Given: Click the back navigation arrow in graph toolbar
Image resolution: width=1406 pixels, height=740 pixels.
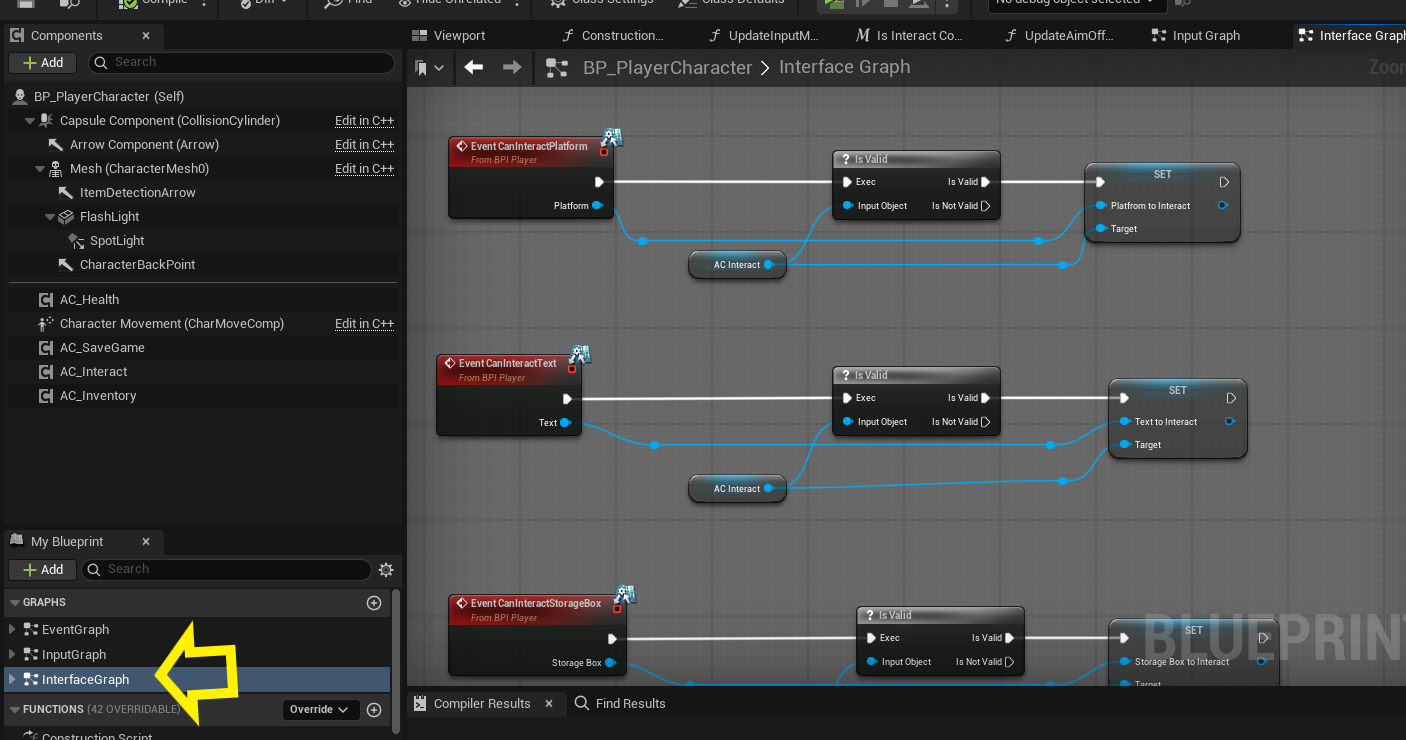Looking at the screenshot, I should click(x=474, y=67).
